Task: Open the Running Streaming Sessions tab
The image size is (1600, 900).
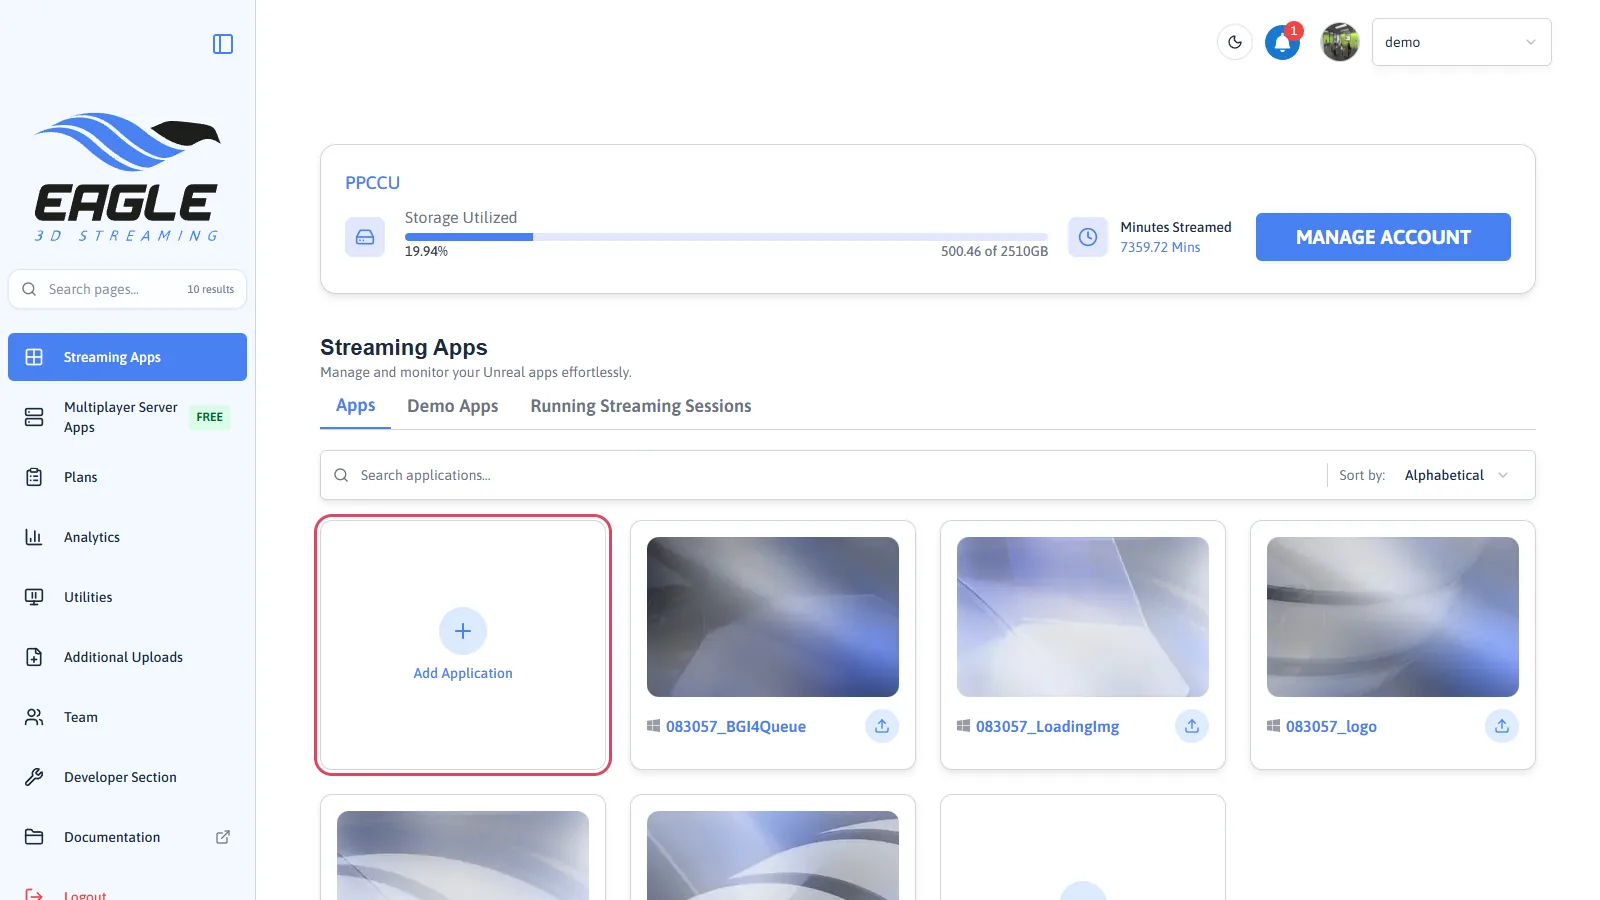Action: [641, 406]
